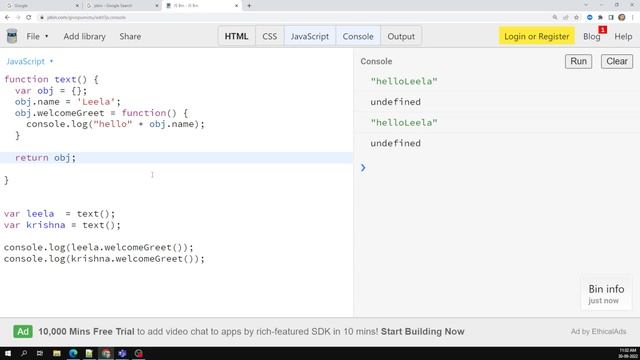Reload the page
640x360 pixels.
29,18
